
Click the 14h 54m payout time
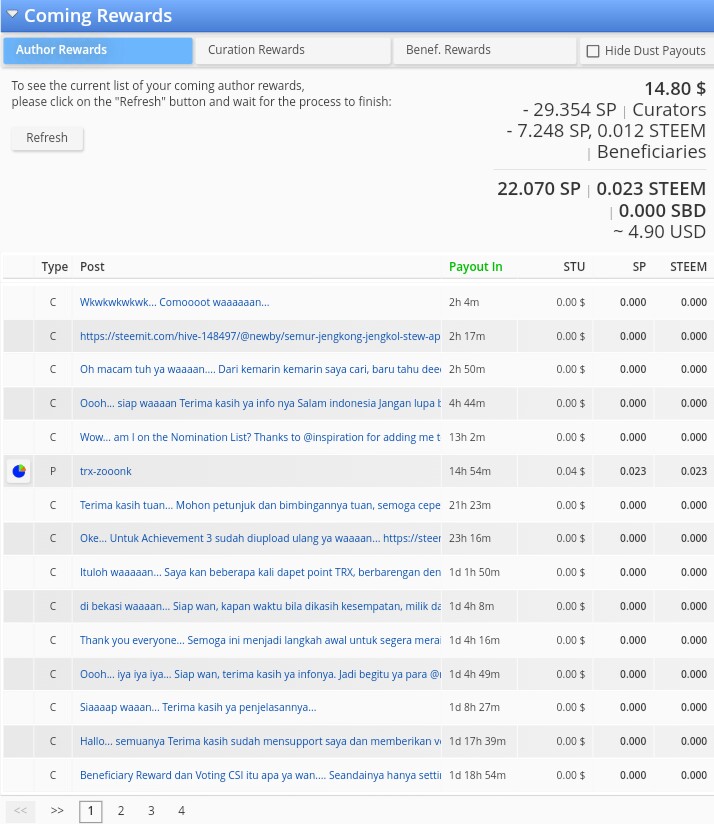470,471
